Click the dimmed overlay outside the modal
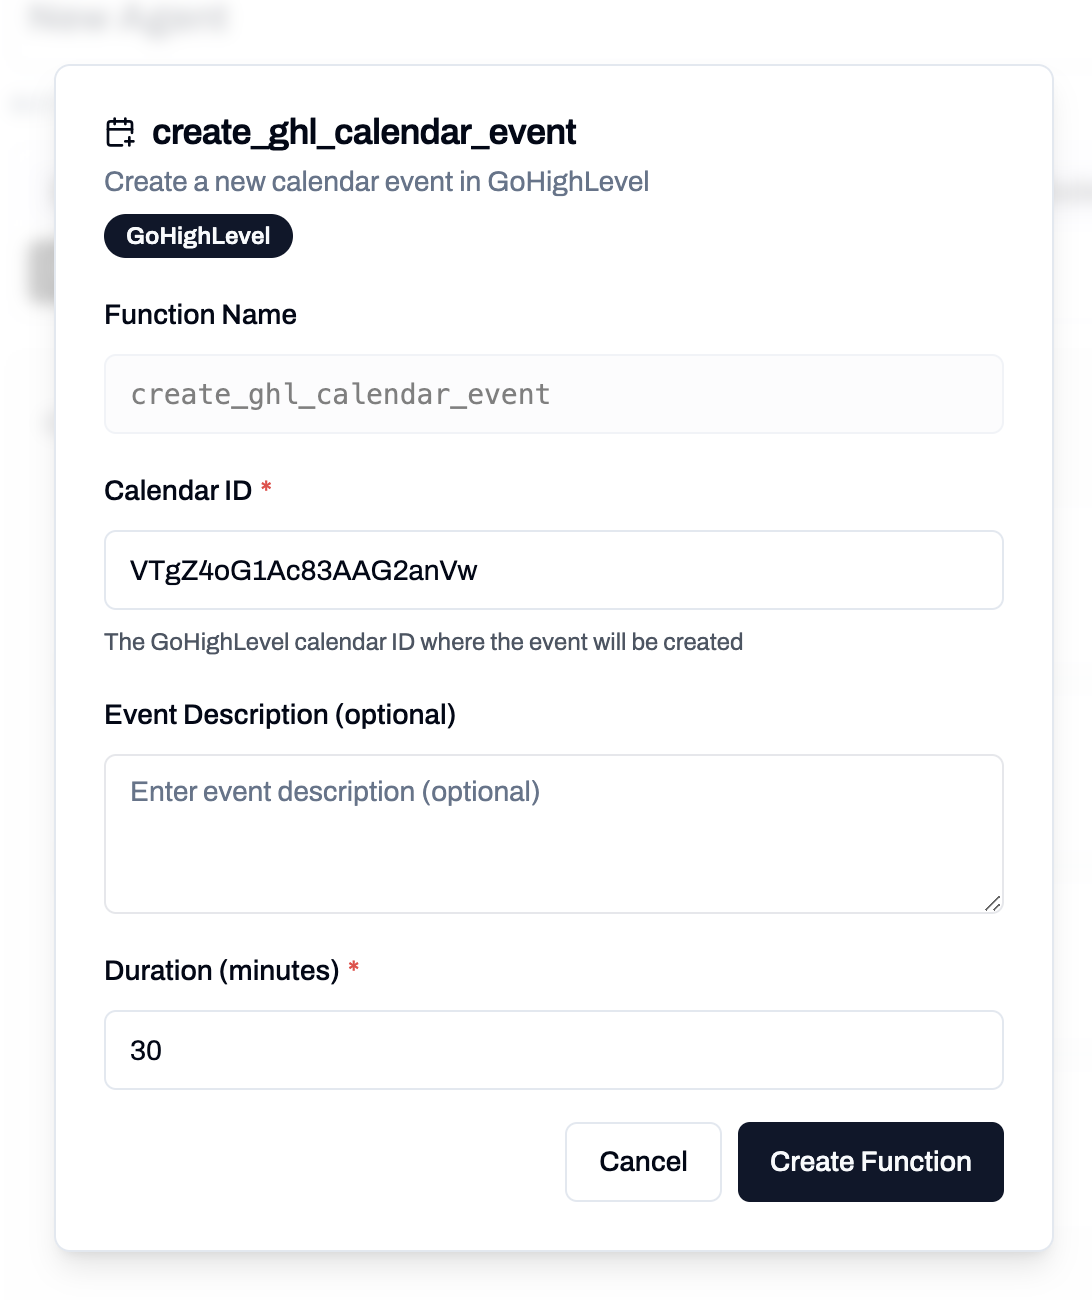 pos(30,650)
